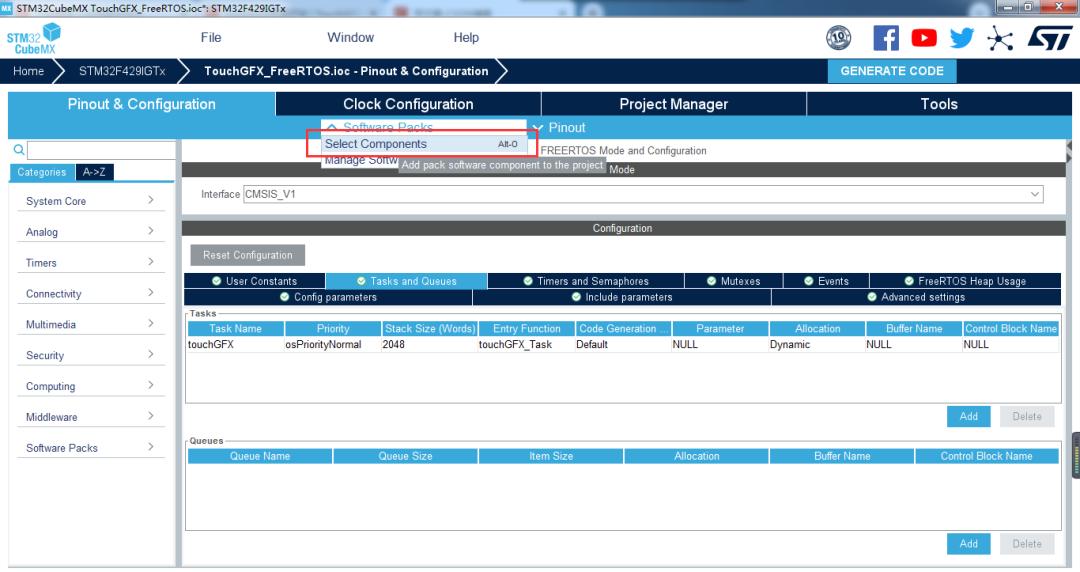Click GENERATE CODE button
This screenshot has width=1080, height=572.
pyautogui.click(x=892, y=71)
